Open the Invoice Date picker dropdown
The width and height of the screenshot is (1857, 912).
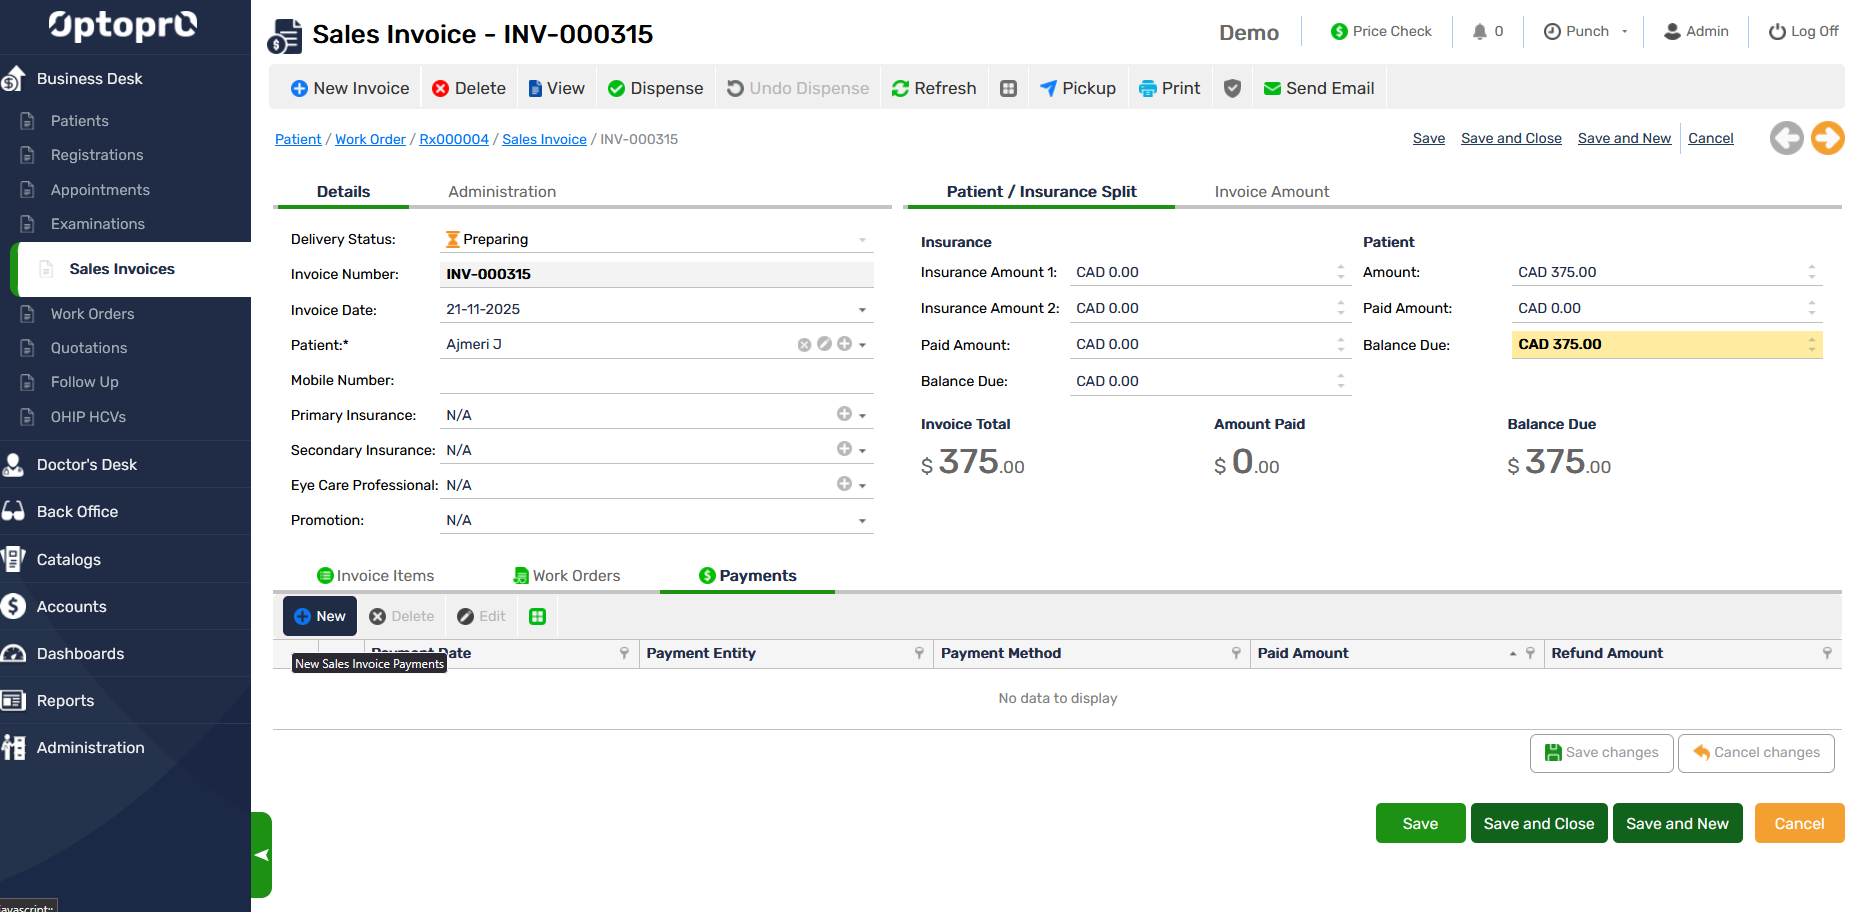coord(862,310)
